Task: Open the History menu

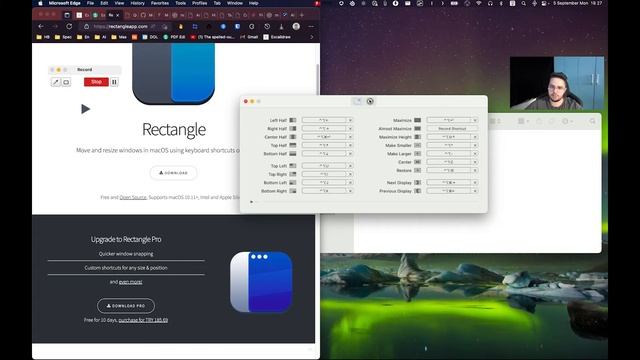Action: [138, 3]
